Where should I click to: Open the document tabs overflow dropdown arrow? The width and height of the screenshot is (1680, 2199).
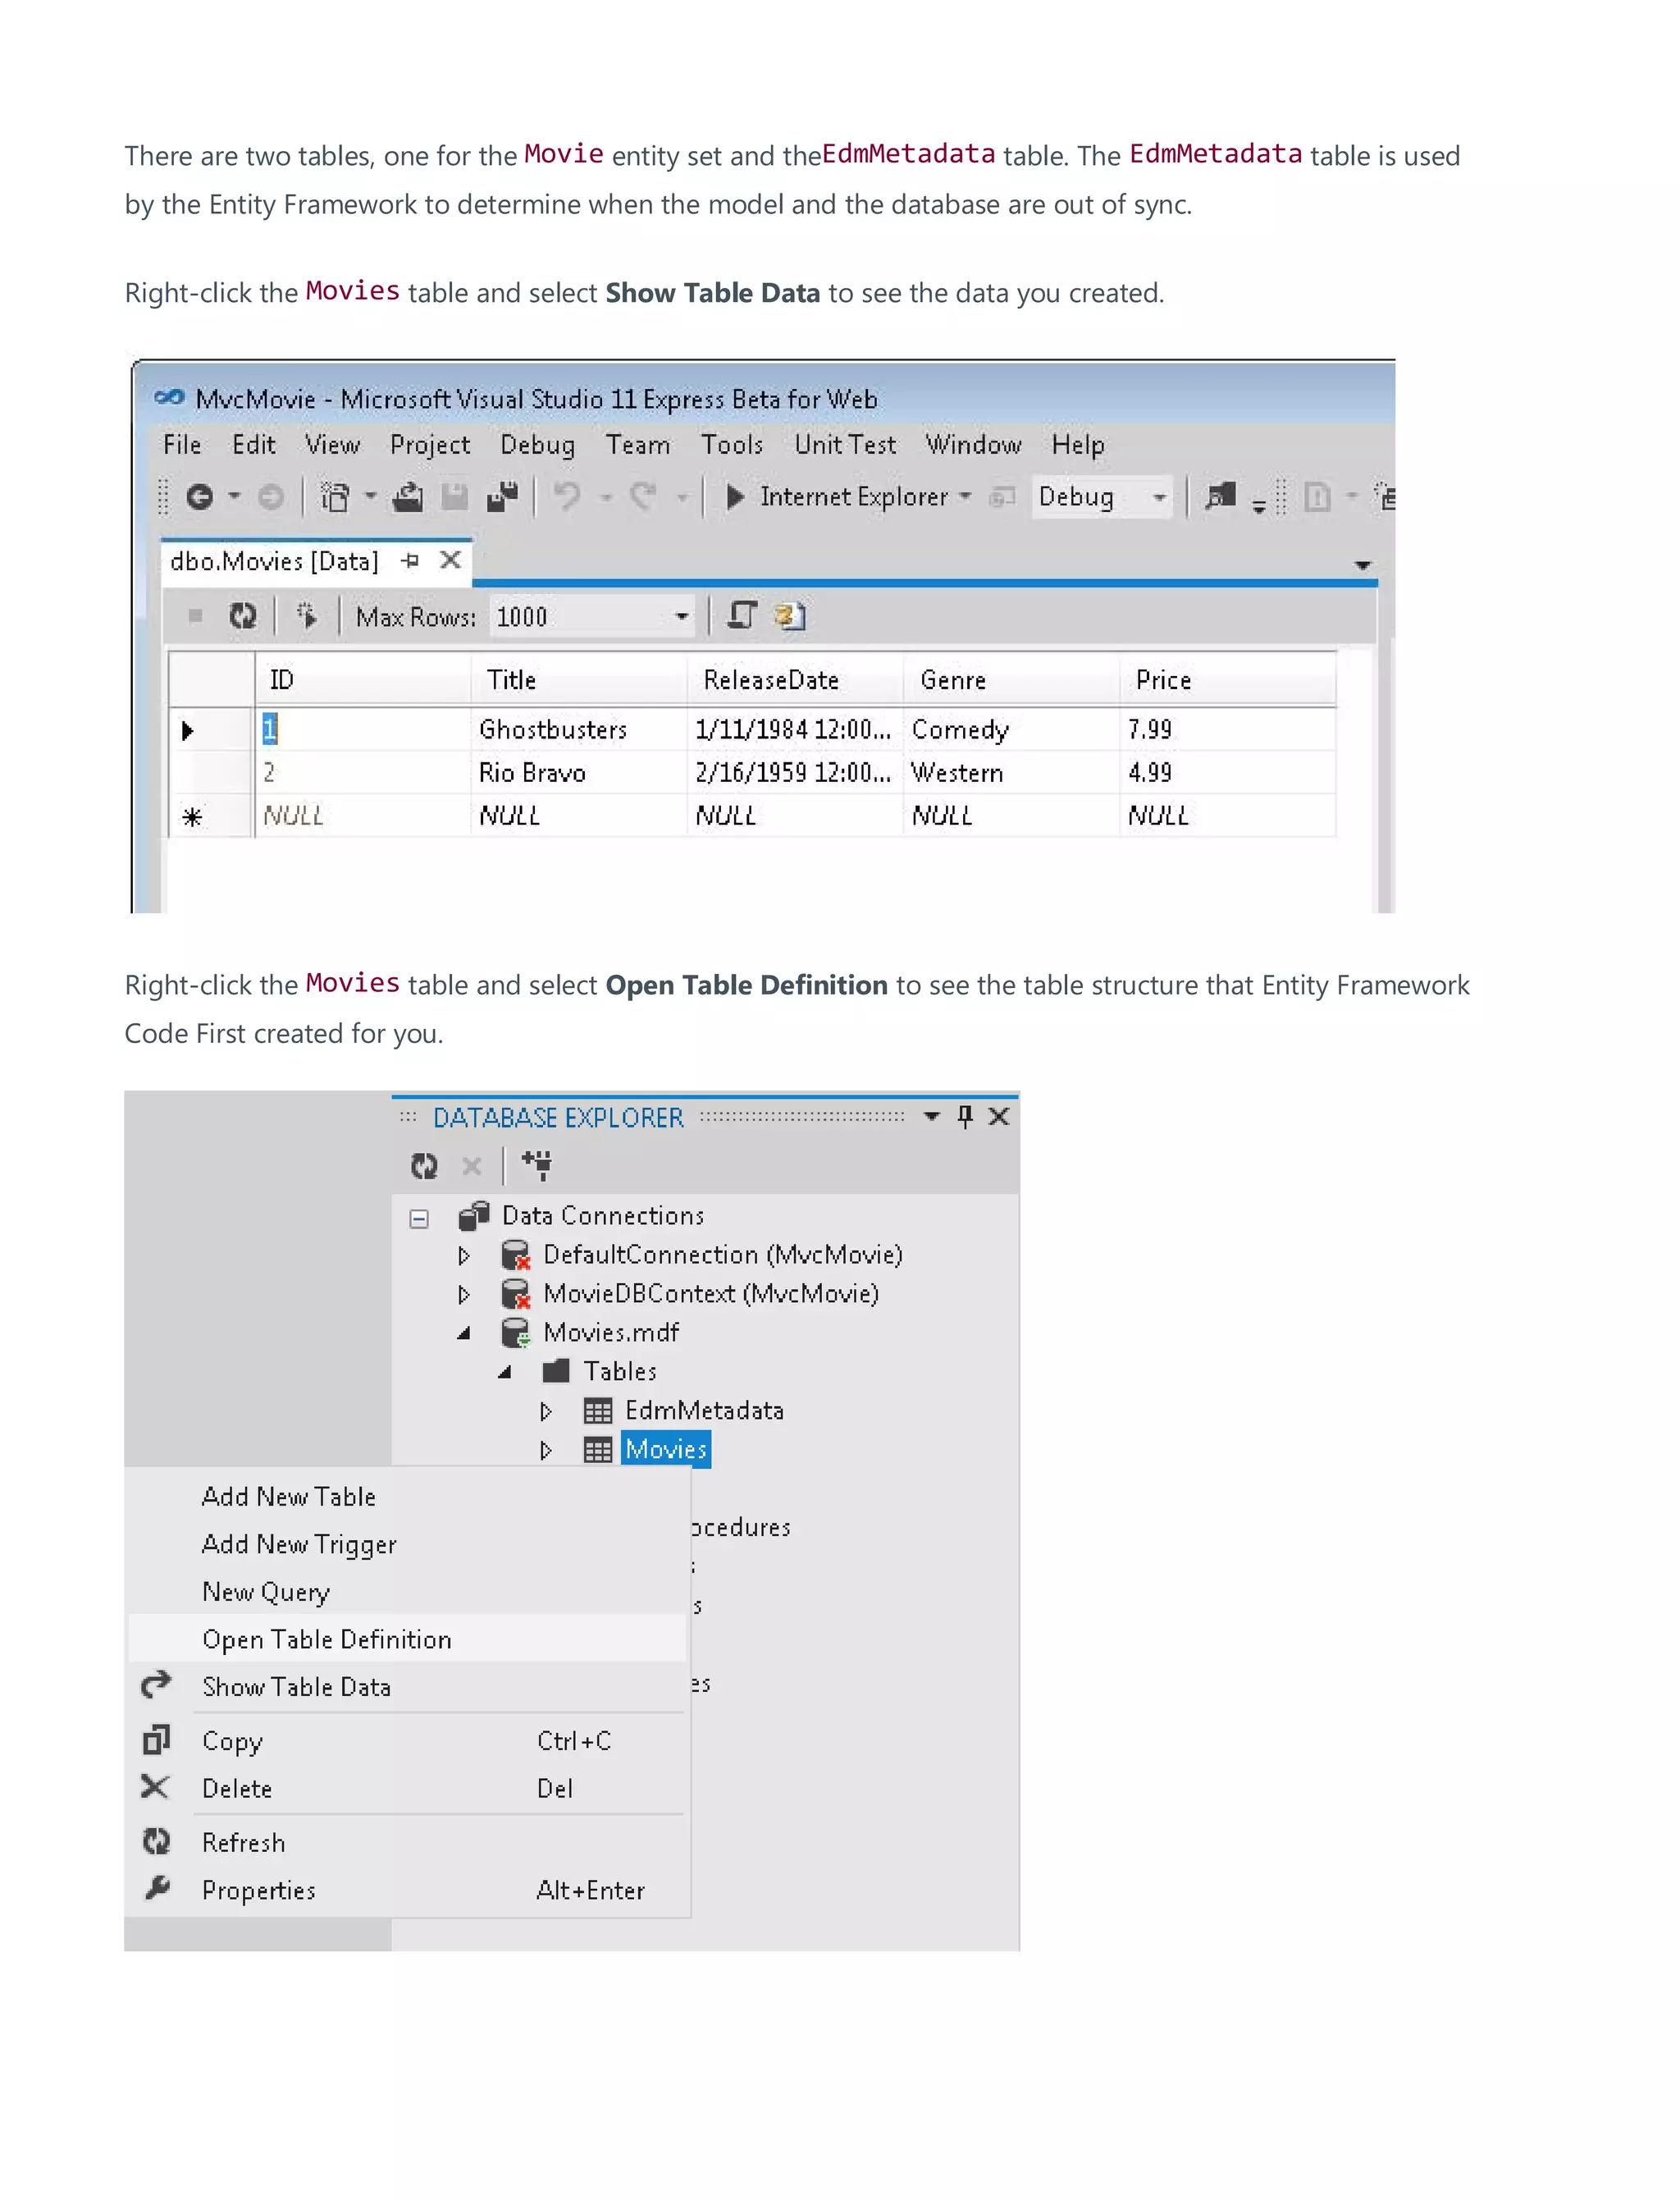tap(1363, 566)
